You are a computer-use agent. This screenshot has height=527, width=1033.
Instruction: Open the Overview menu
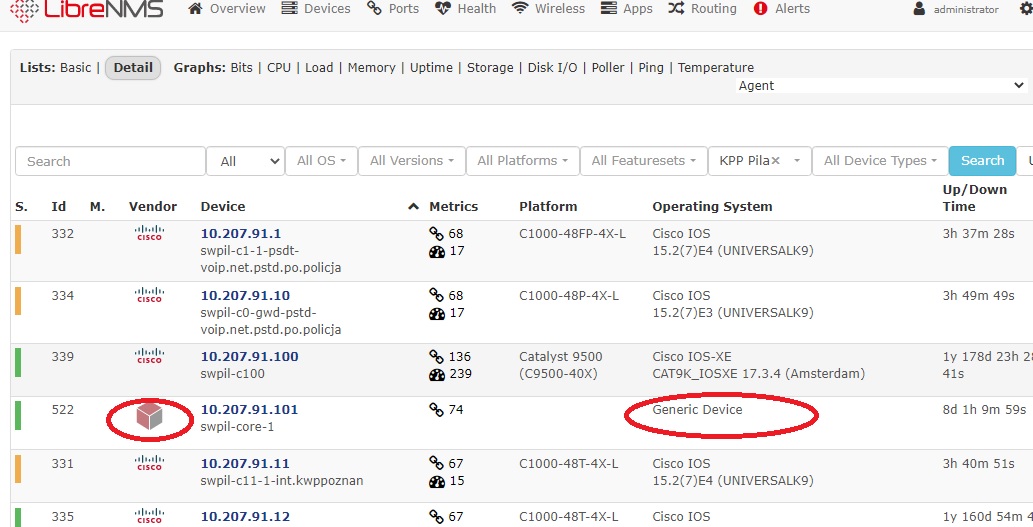(x=227, y=9)
